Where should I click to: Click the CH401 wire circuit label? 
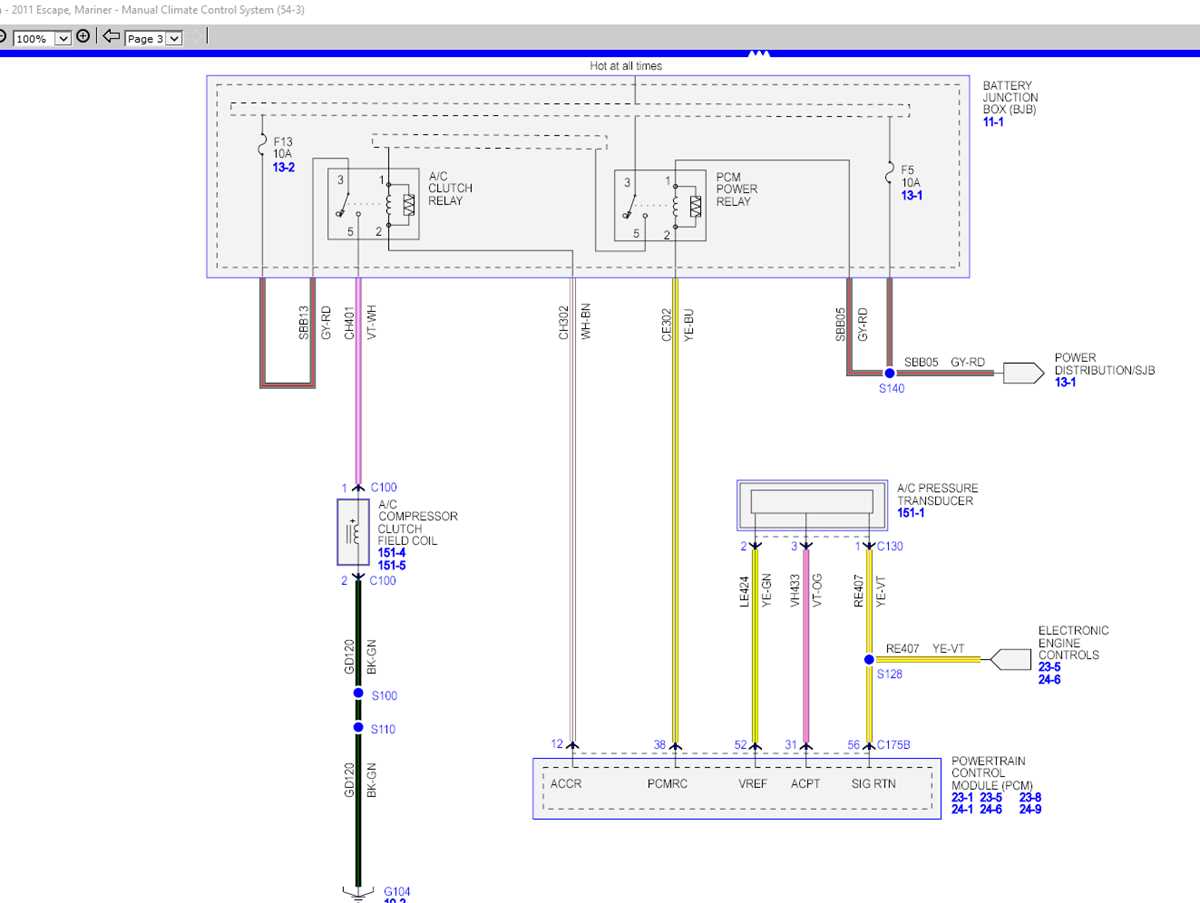(350, 323)
